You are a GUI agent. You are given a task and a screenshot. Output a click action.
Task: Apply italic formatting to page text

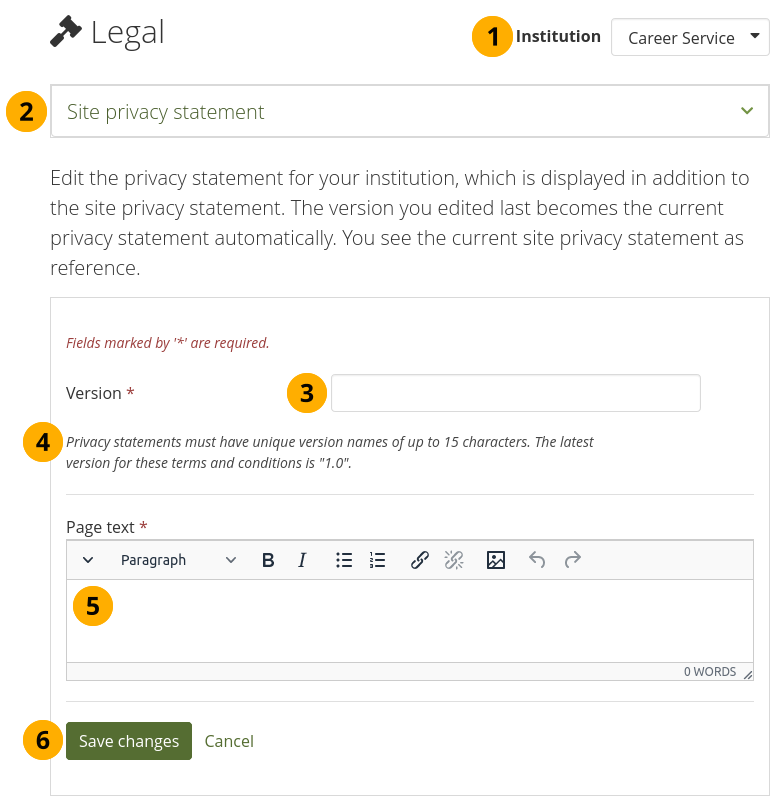(302, 560)
